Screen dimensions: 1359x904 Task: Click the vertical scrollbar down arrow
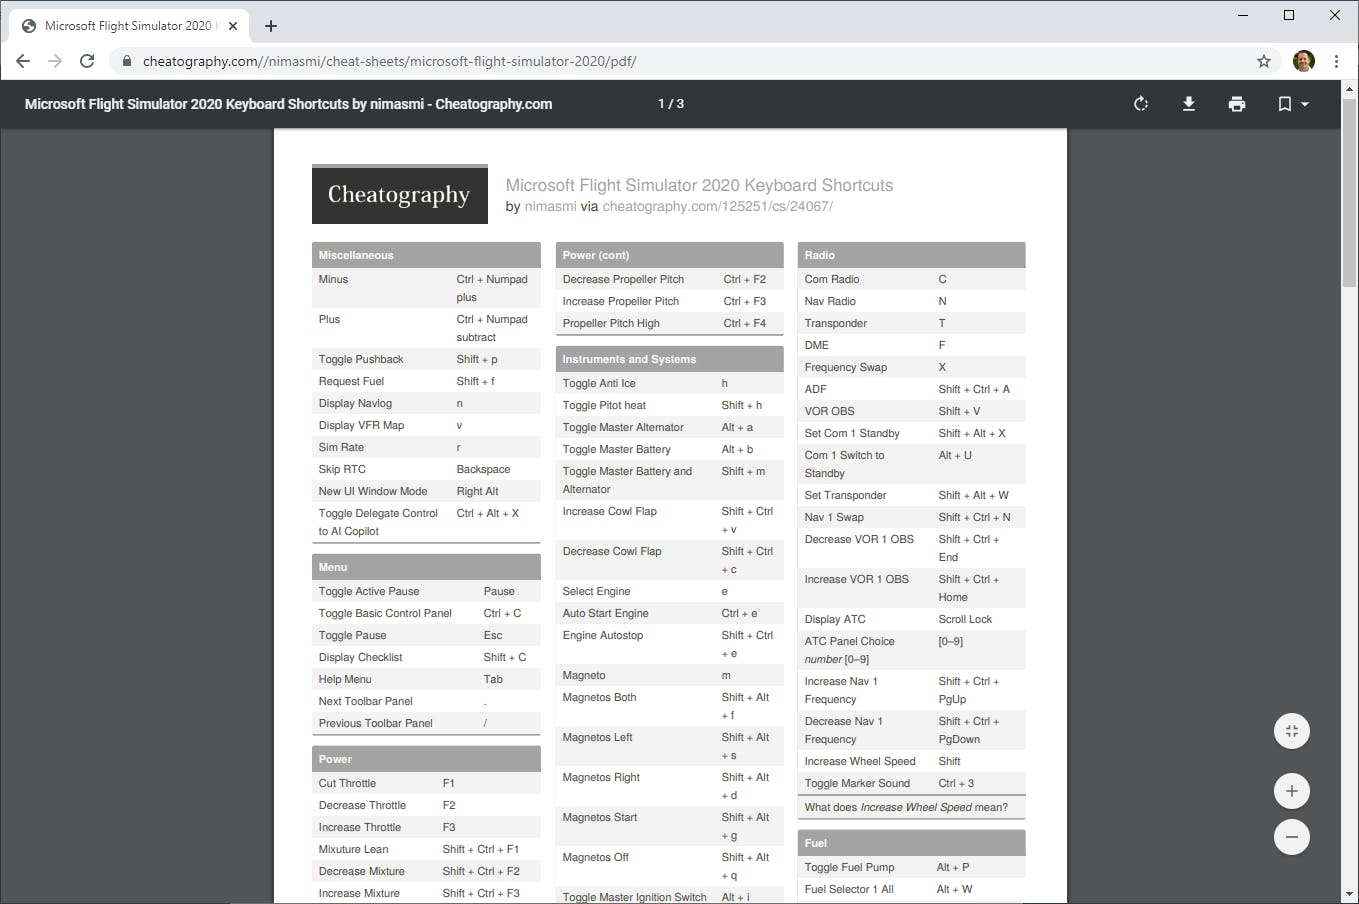coord(1349,894)
